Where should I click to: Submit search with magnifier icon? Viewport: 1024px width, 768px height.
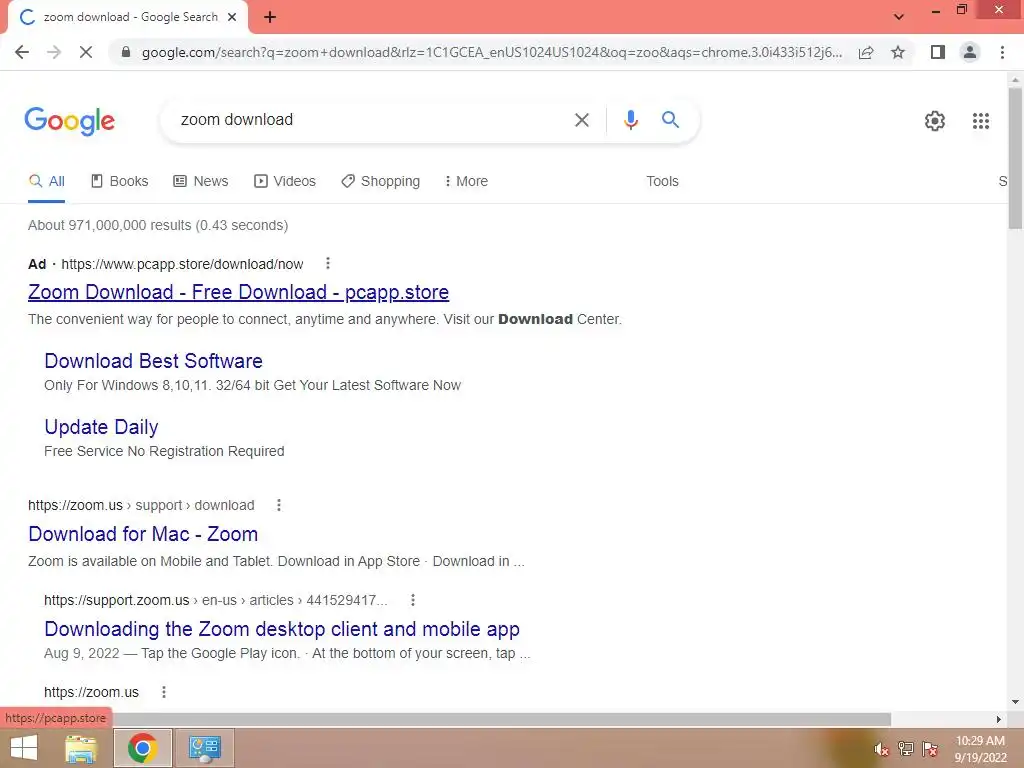(670, 120)
